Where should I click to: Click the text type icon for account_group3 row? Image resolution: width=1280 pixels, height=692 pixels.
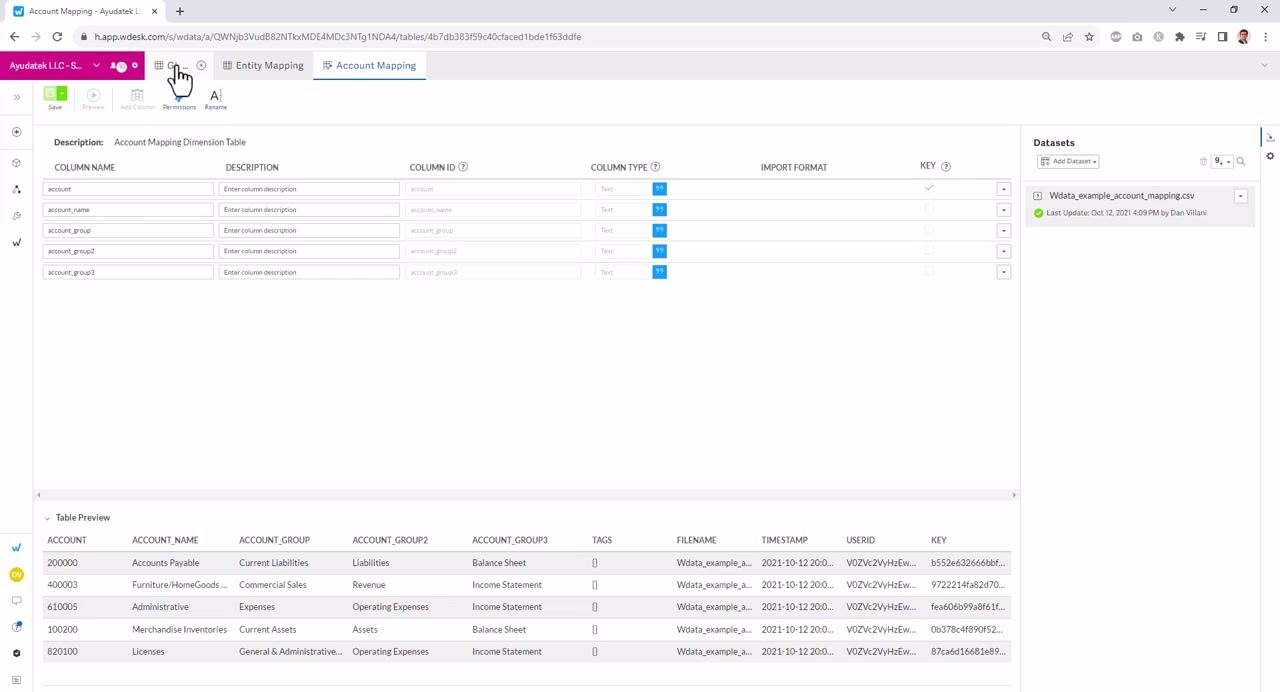click(659, 272)
